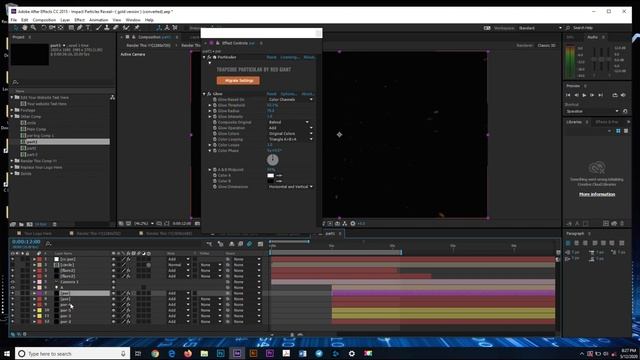Select the Zoom magnifier tool

tap(33, 28)
